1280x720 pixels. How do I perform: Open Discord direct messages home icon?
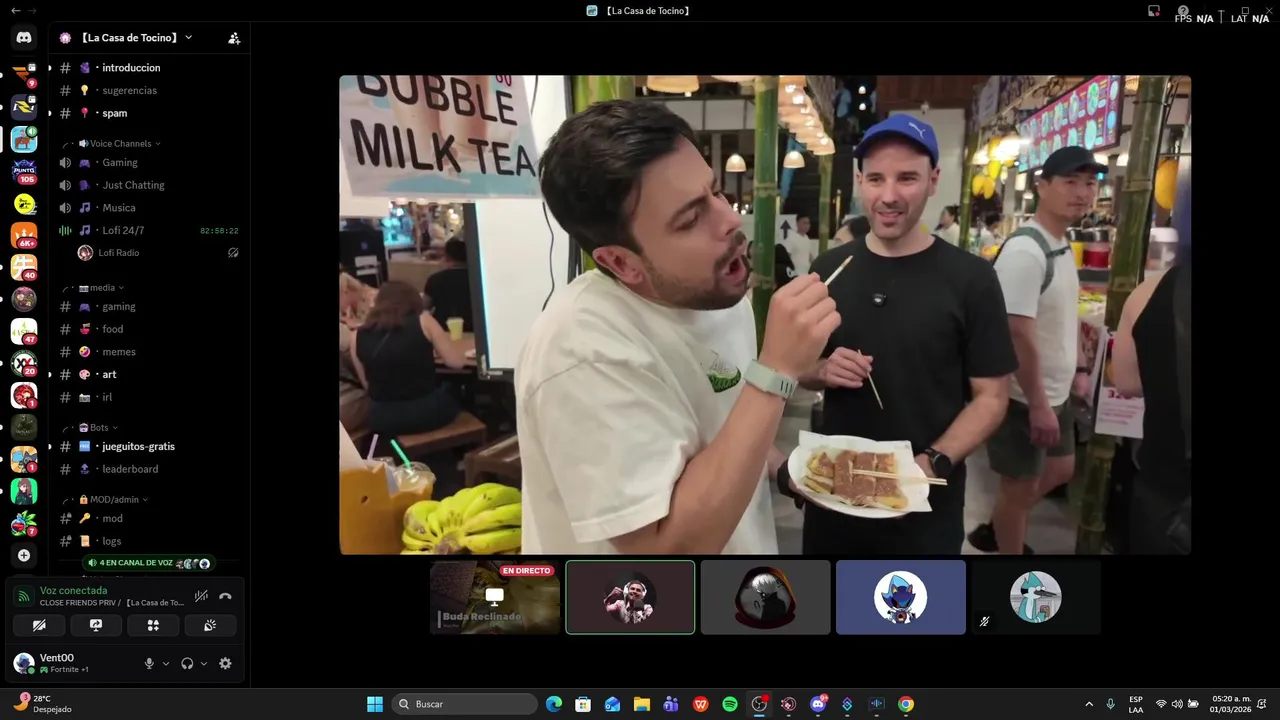24,38
